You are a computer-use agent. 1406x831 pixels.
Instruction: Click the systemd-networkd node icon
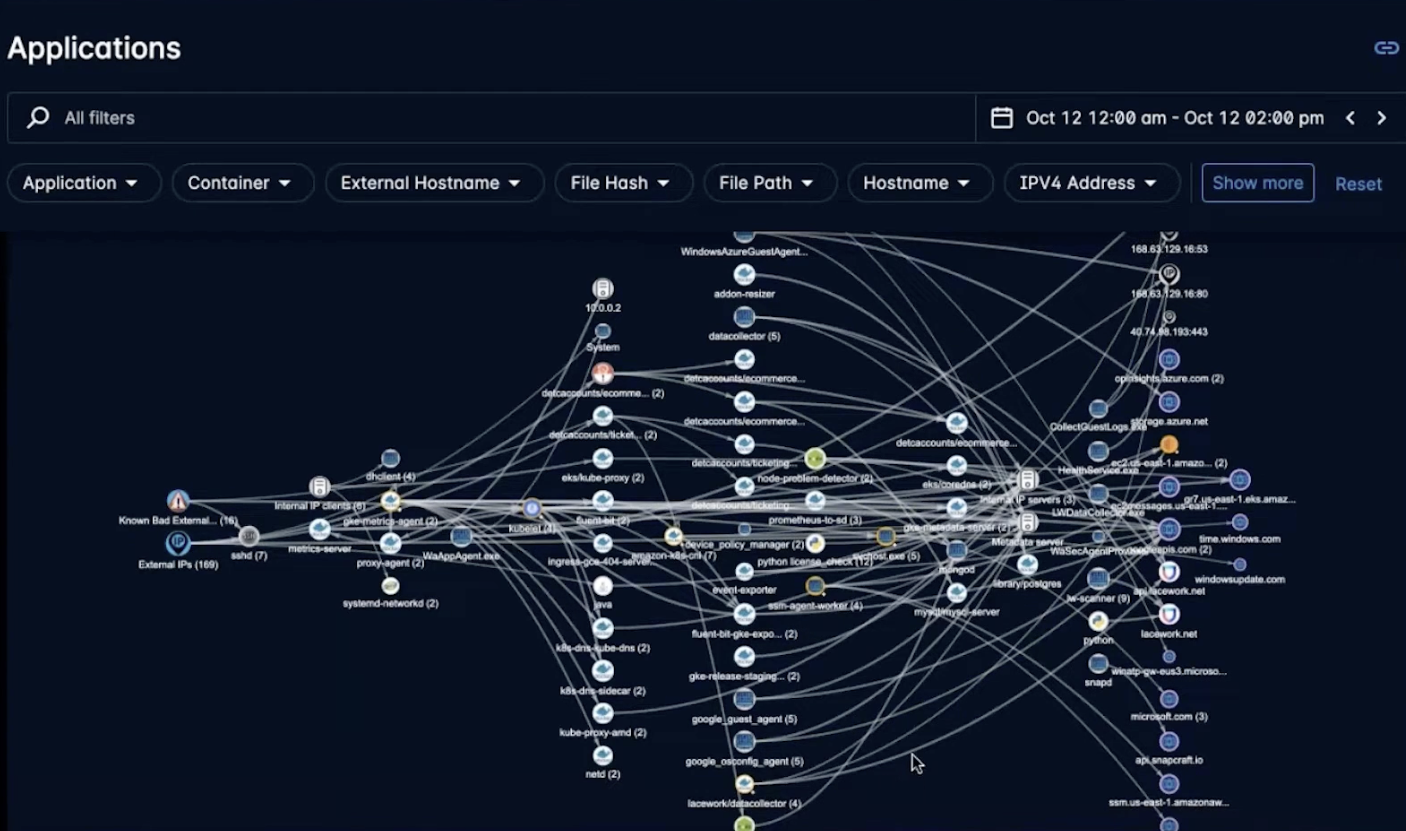(391, 585)
